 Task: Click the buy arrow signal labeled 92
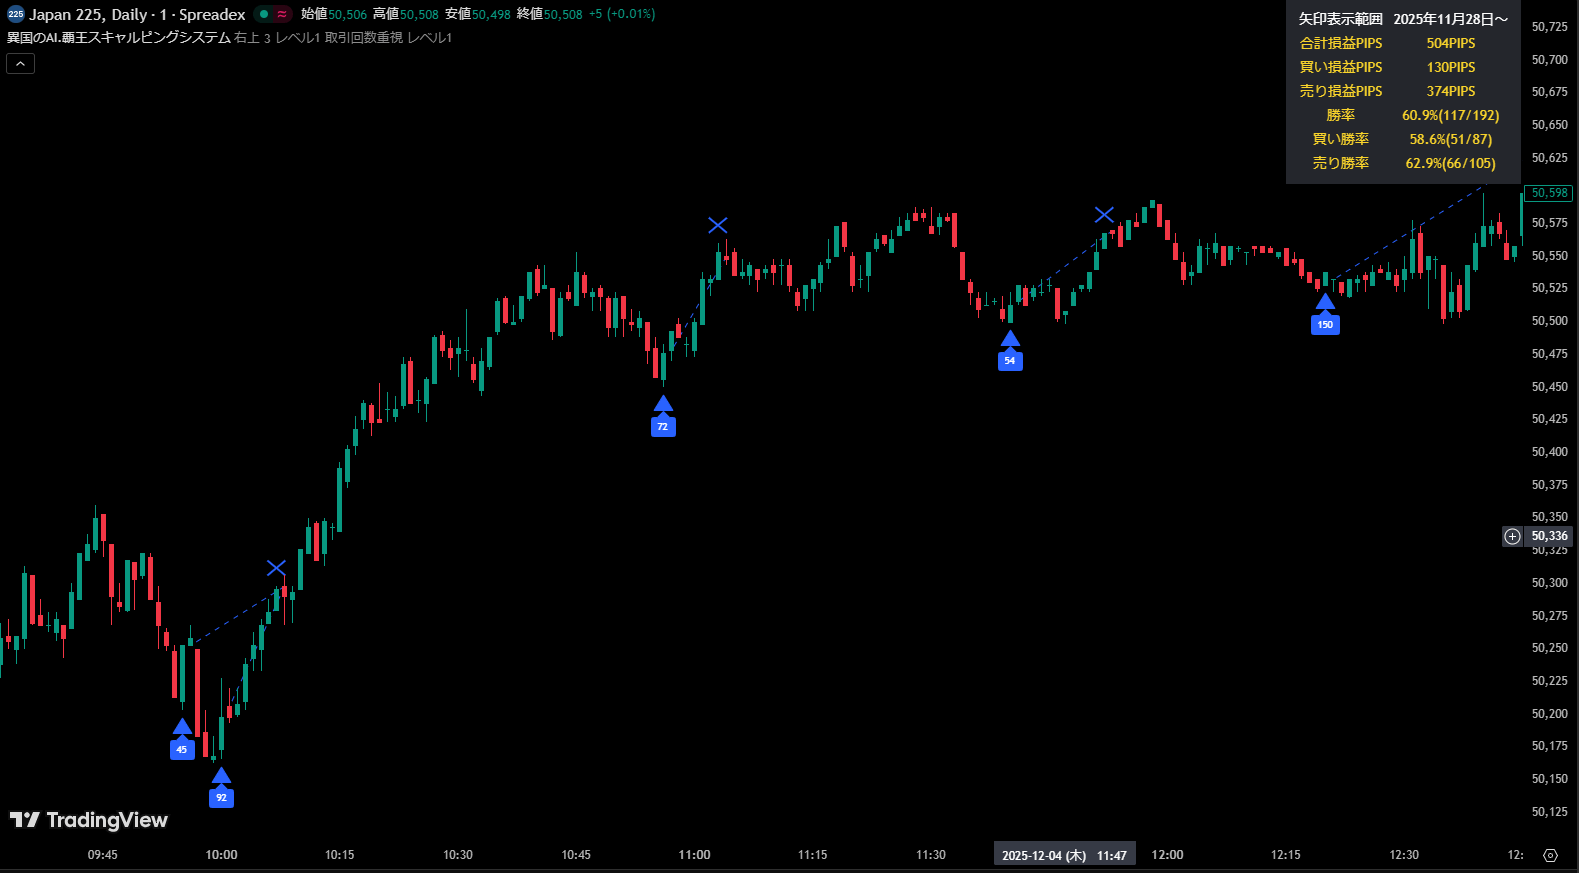(221, 788)
